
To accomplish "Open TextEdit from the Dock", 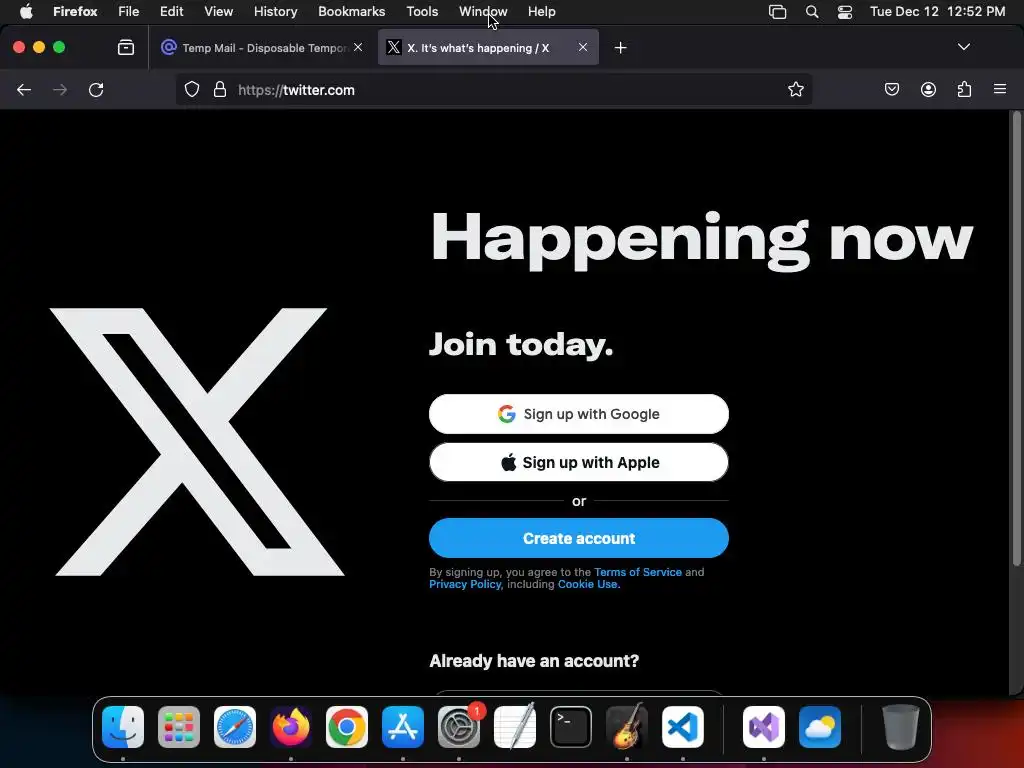I will [x=515, y=727].
